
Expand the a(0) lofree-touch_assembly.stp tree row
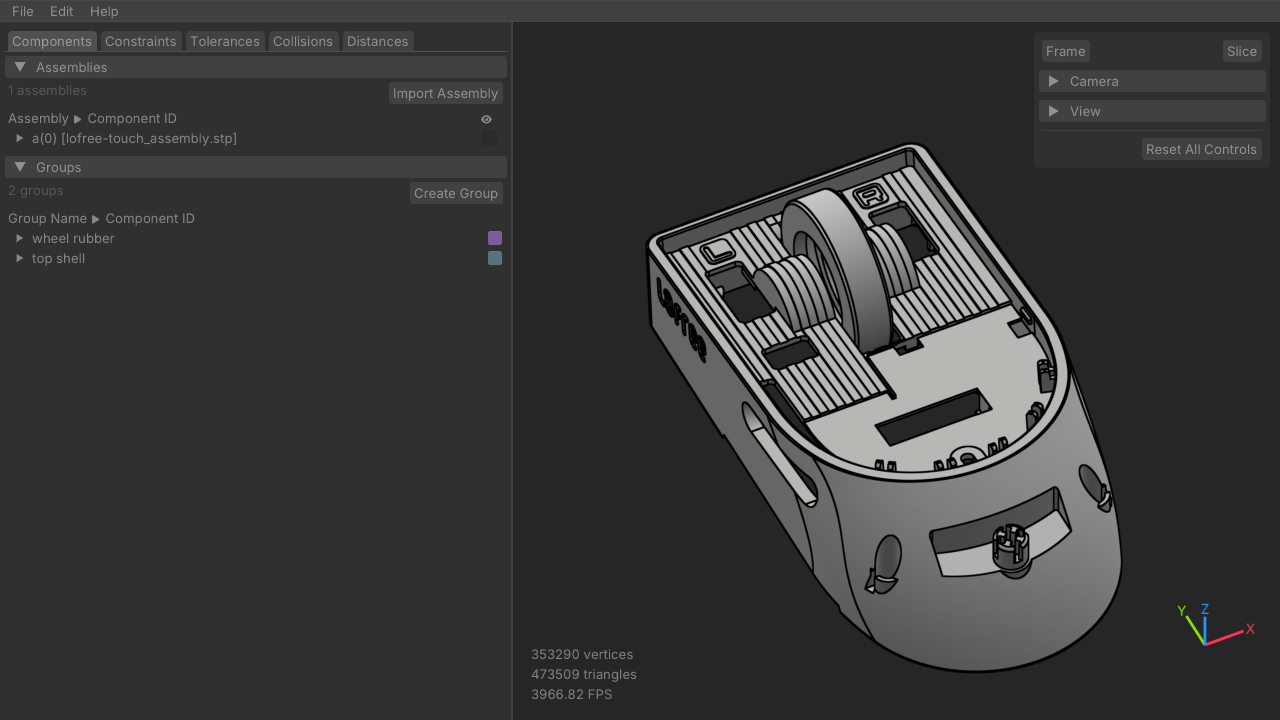19,138
